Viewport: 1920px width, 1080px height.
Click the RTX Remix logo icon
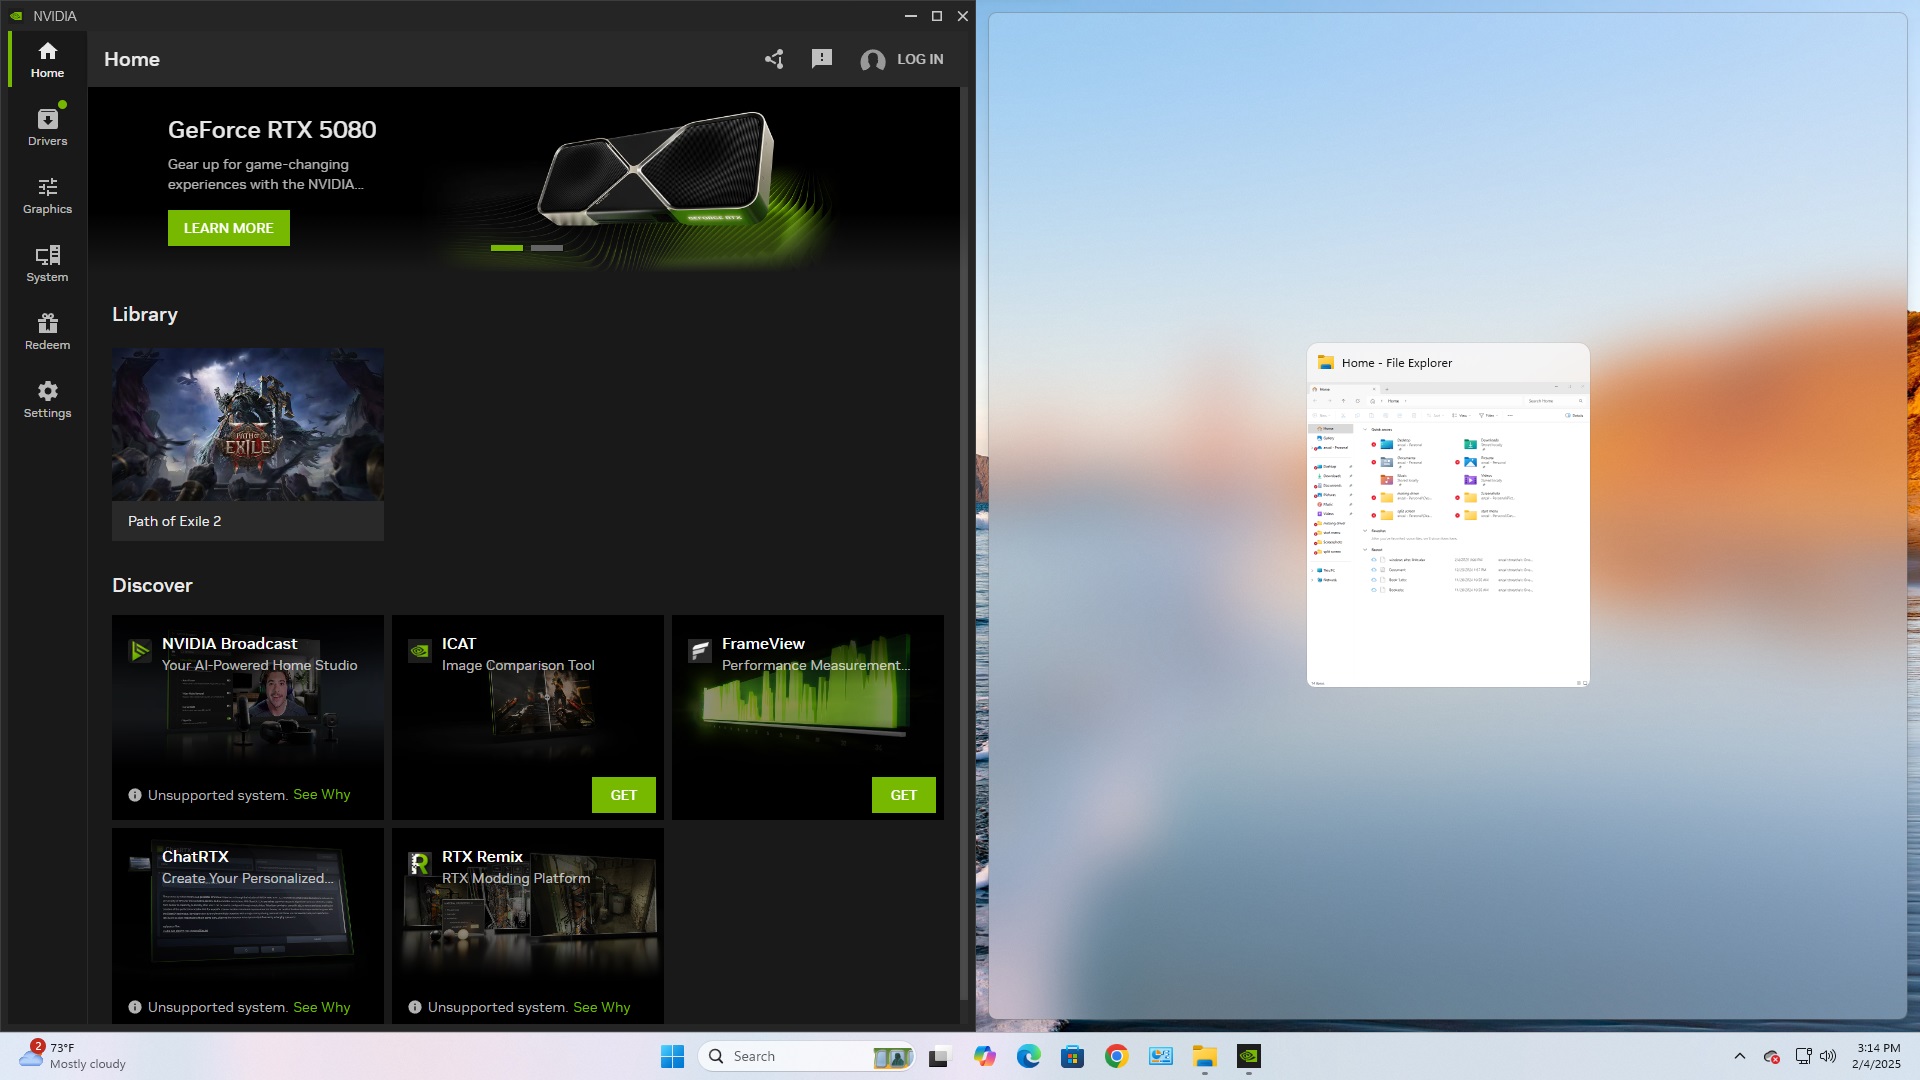click(420, 864)
